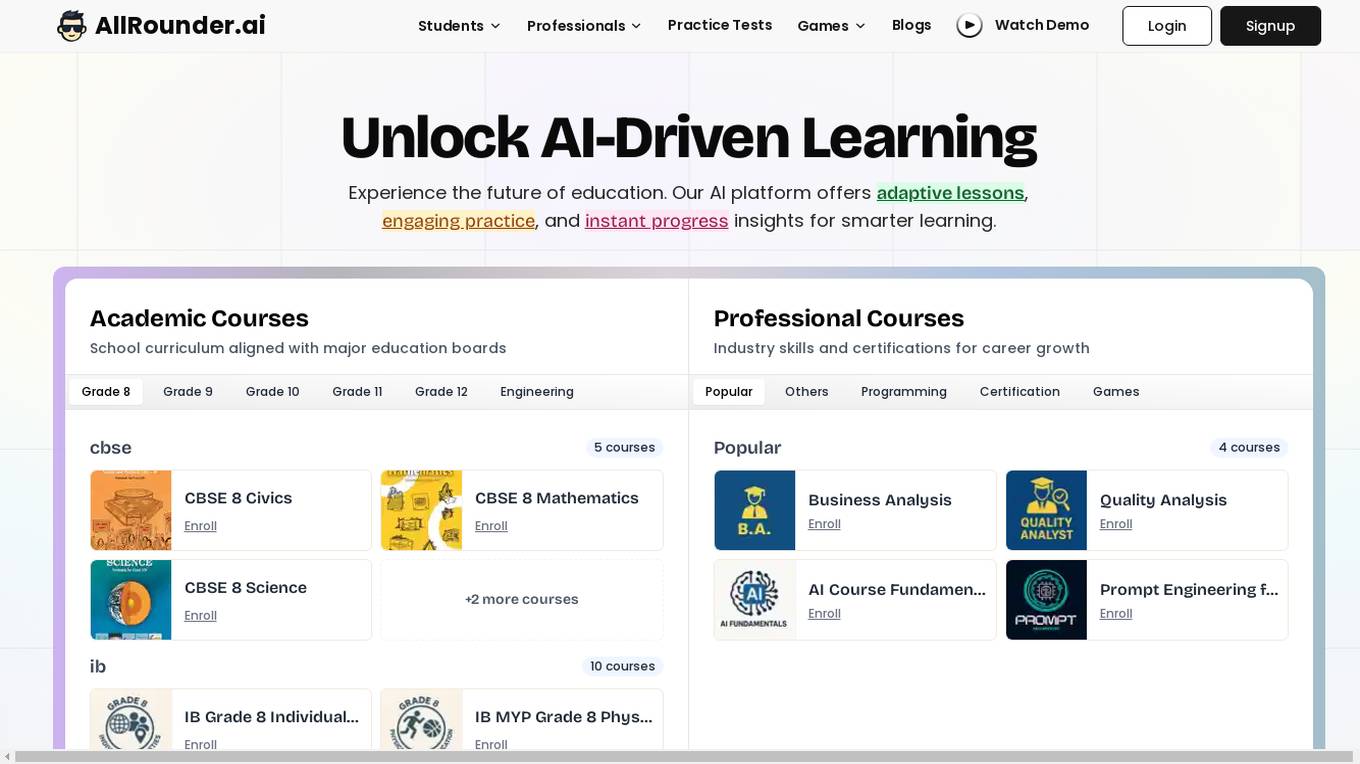
Task: Click the AI Course Fundamen... title
Action: pos(897,590)
